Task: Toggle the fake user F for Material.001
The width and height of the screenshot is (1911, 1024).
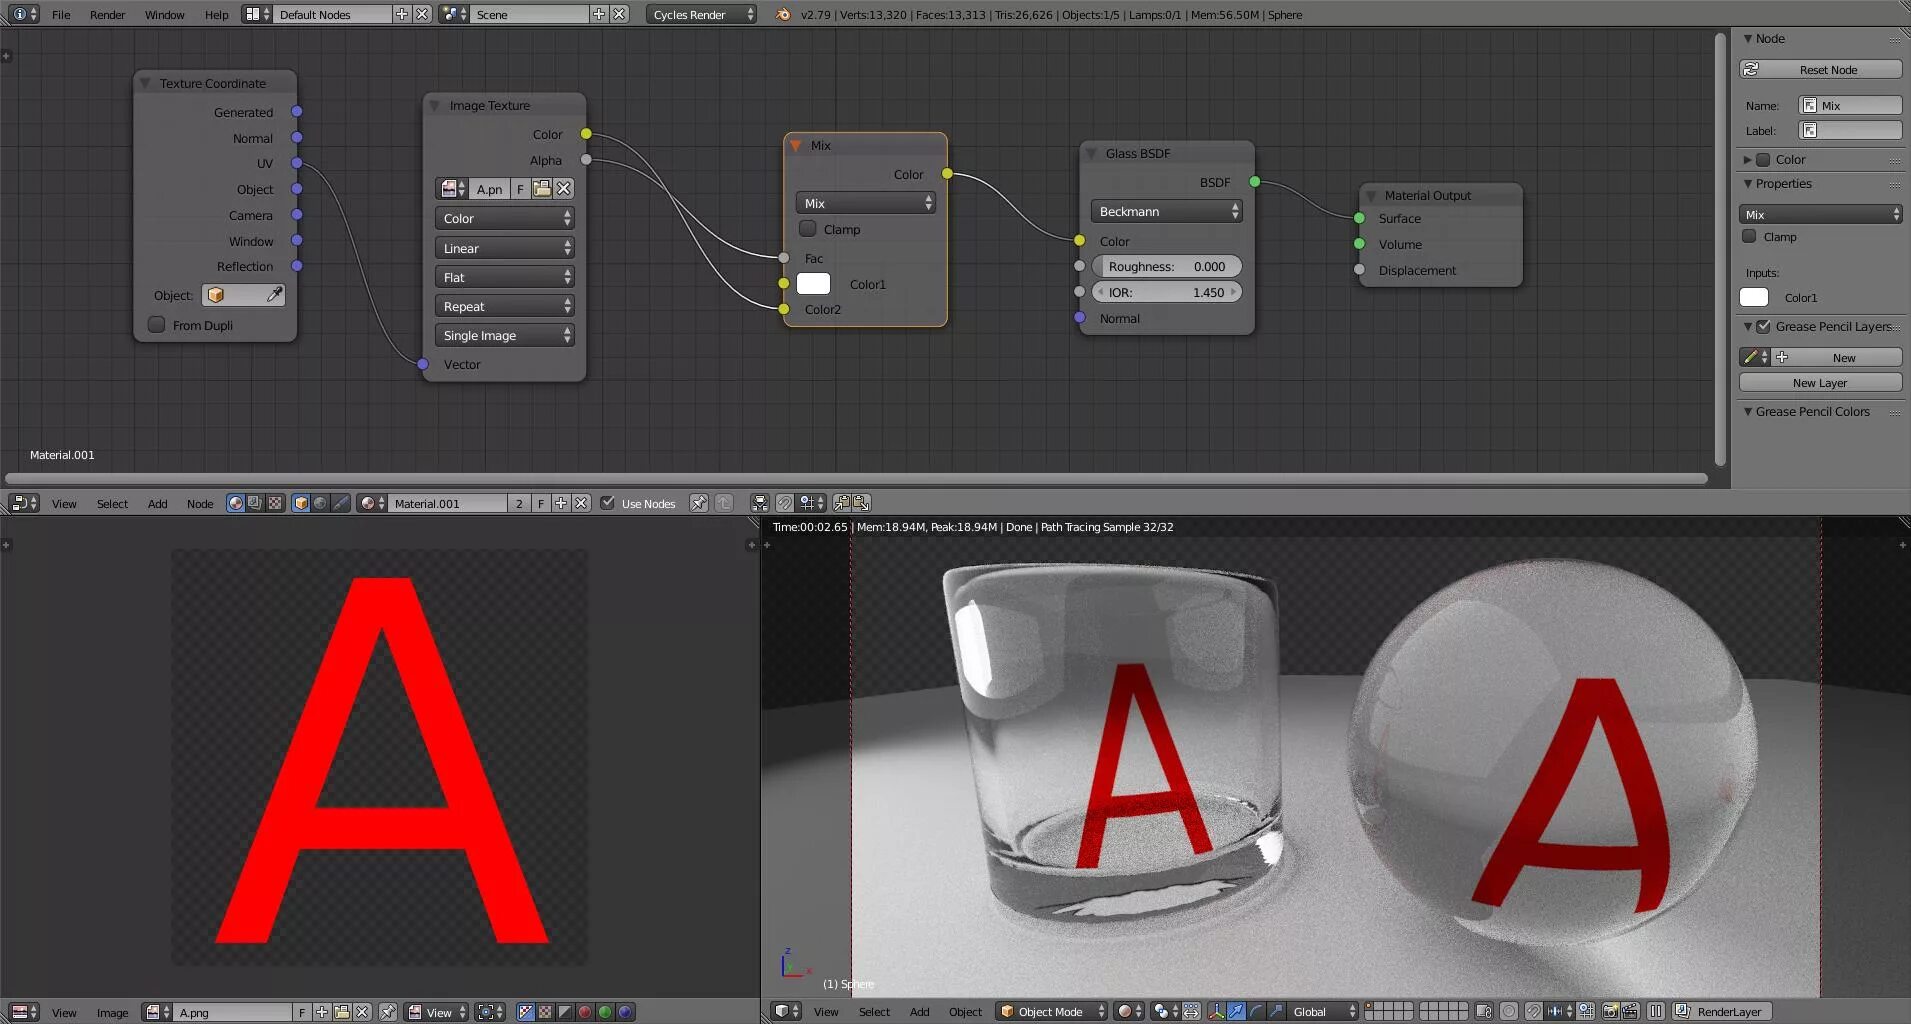Action: [541, 503]
